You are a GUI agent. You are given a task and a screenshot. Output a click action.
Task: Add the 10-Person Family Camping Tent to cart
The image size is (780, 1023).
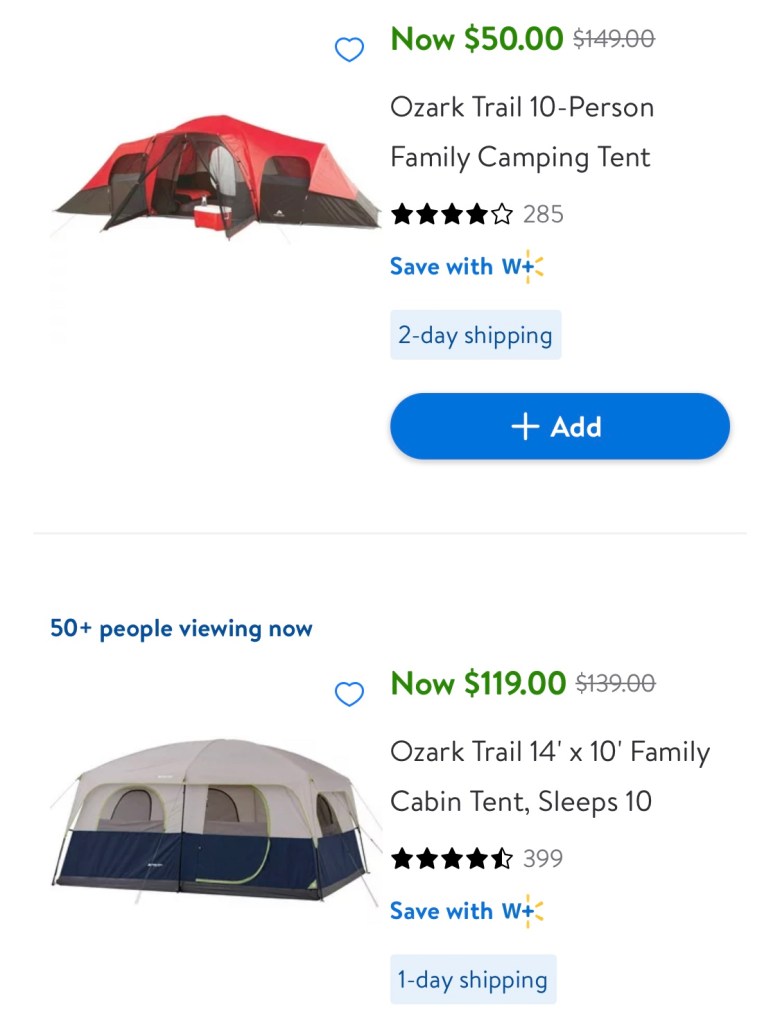559,427
